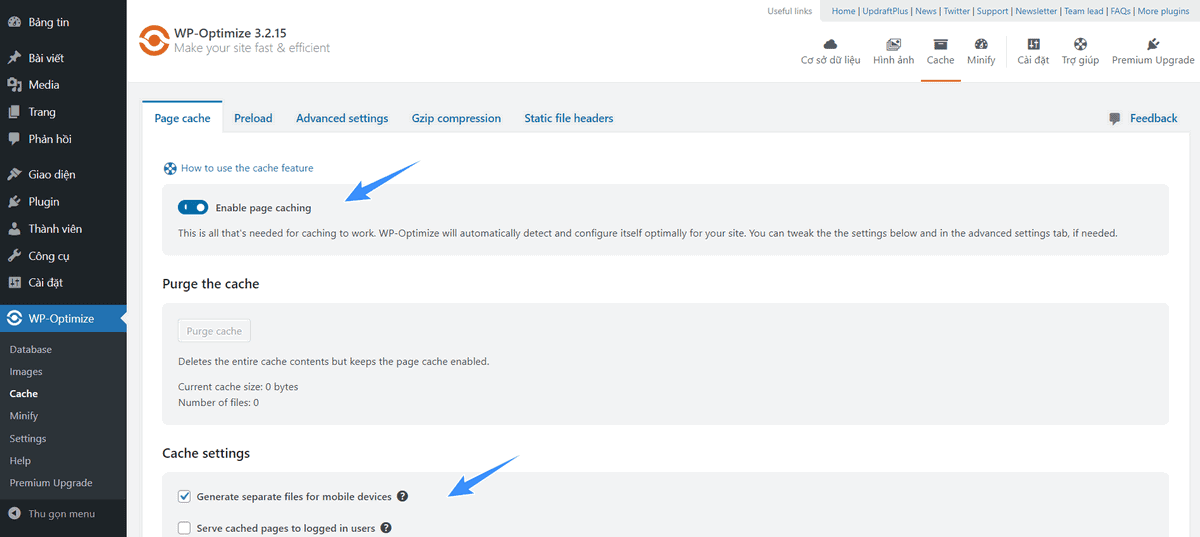
Task: Click the Phản hồi comments icon
Action: pos(14,139)
